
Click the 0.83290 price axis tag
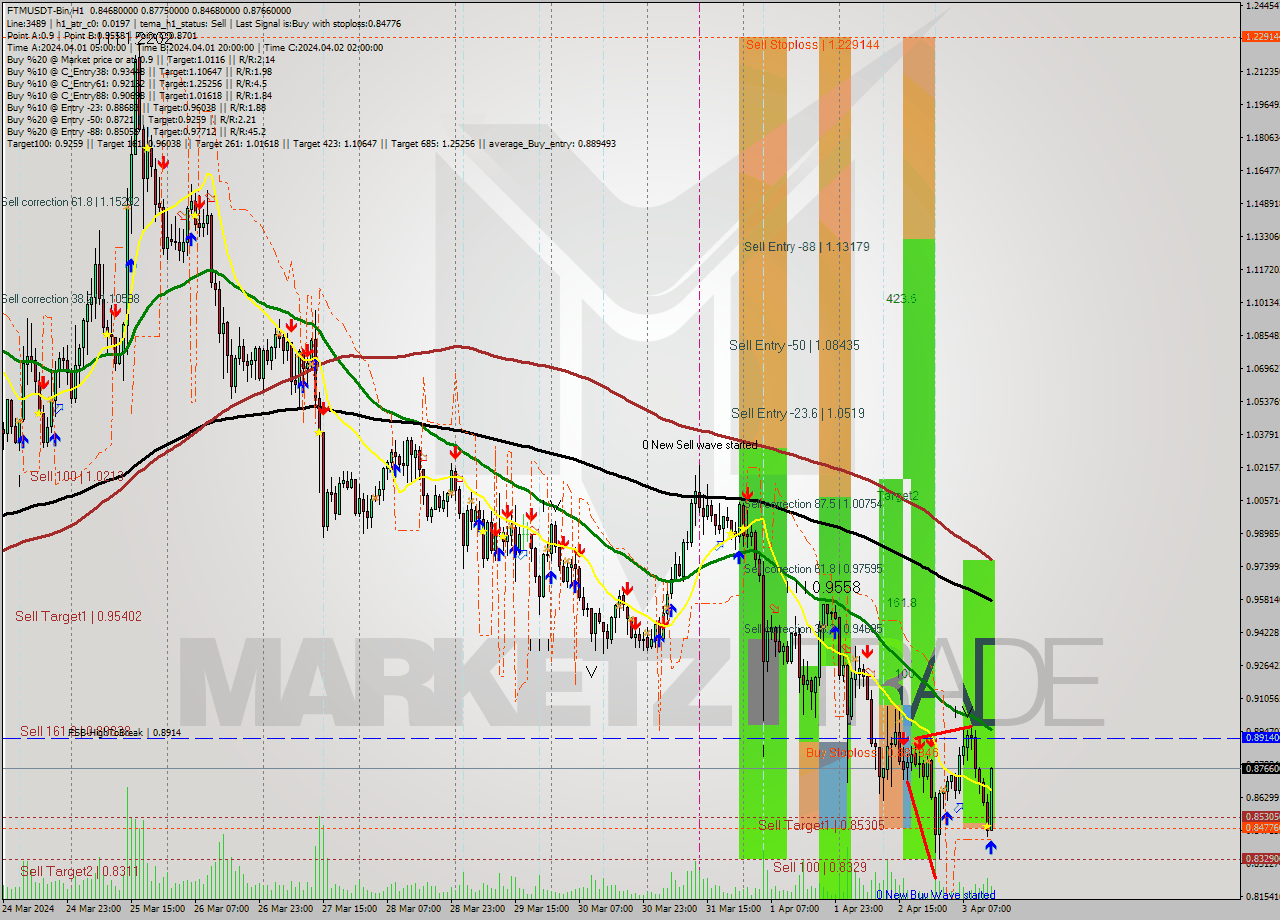[x=1260, y=859]
